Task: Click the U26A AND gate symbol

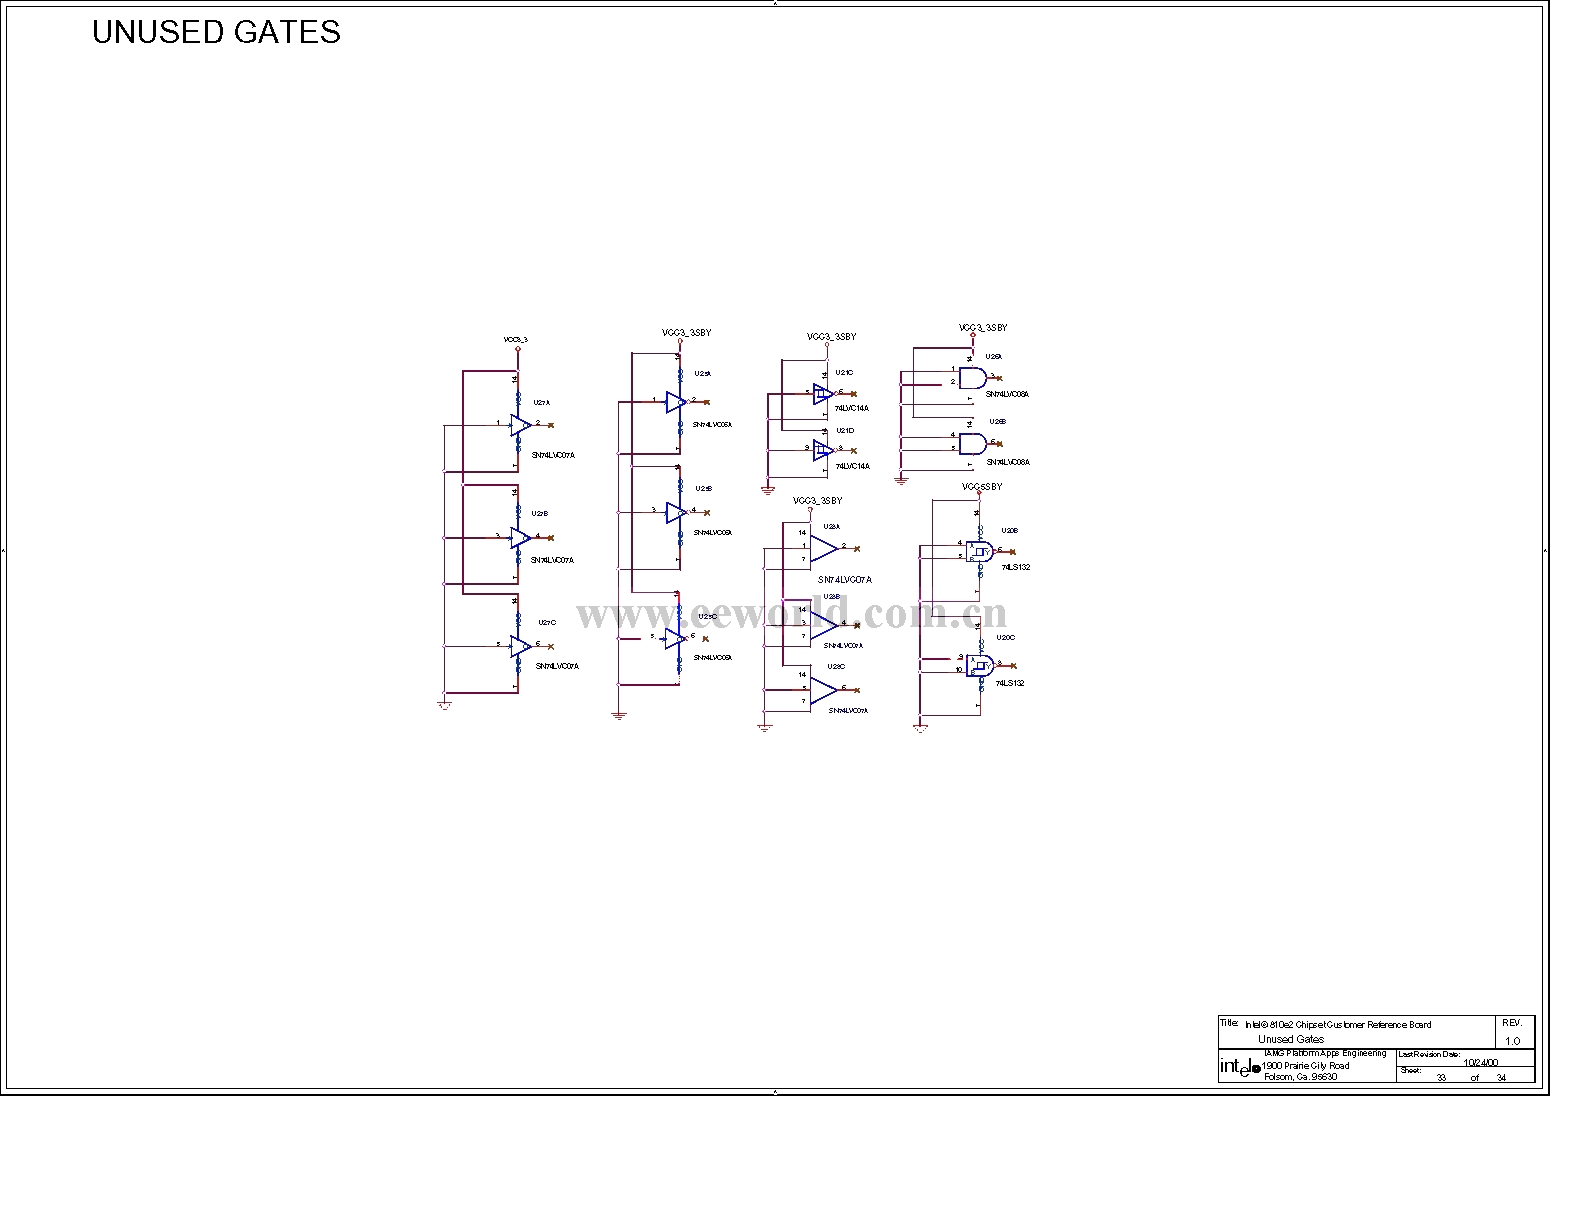Action: pyautogui.click(x=972, y=378)
